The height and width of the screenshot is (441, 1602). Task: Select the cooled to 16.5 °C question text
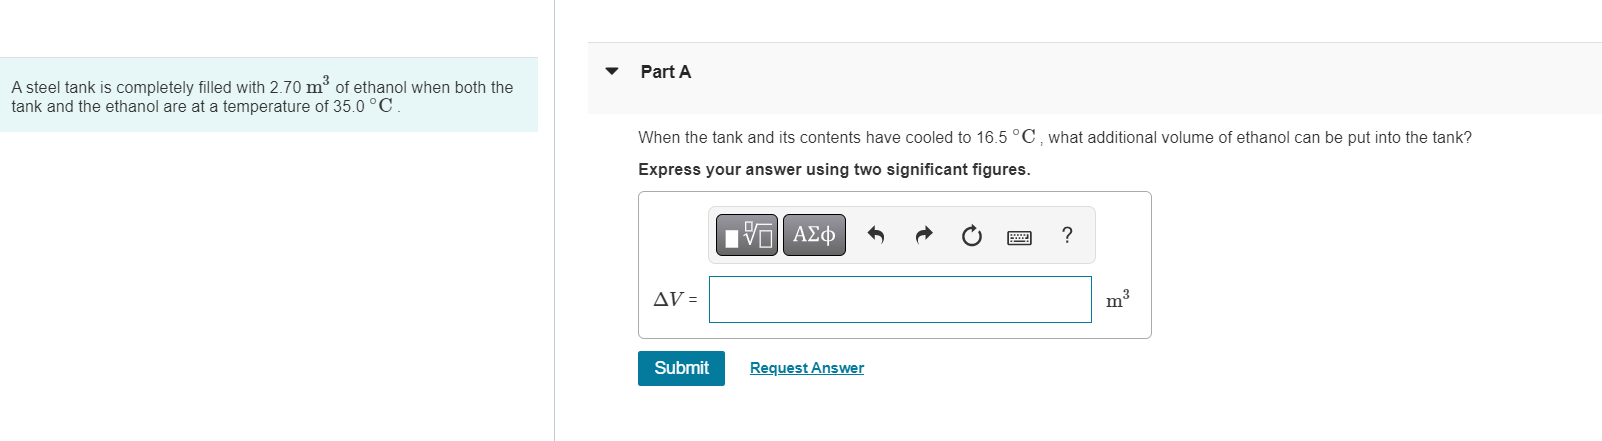[x=1055, y=137]
